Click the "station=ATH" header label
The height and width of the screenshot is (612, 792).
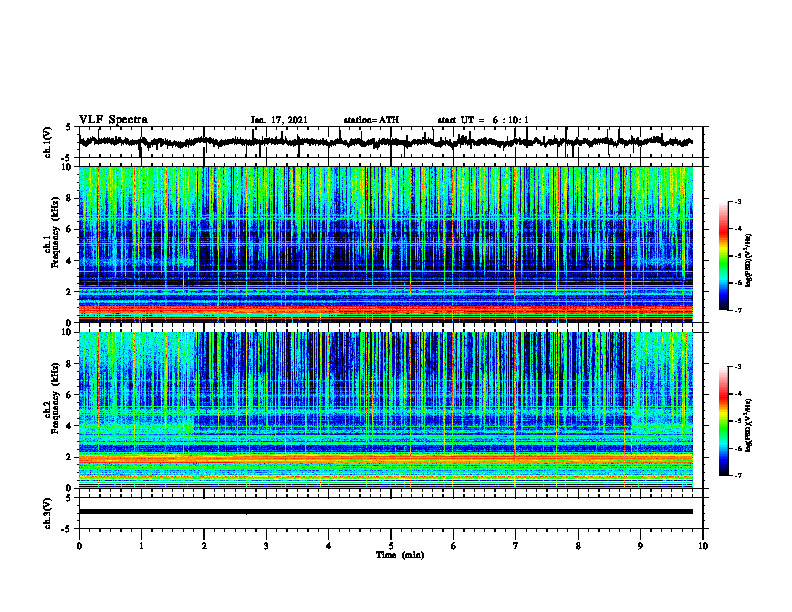click(371, 120)
